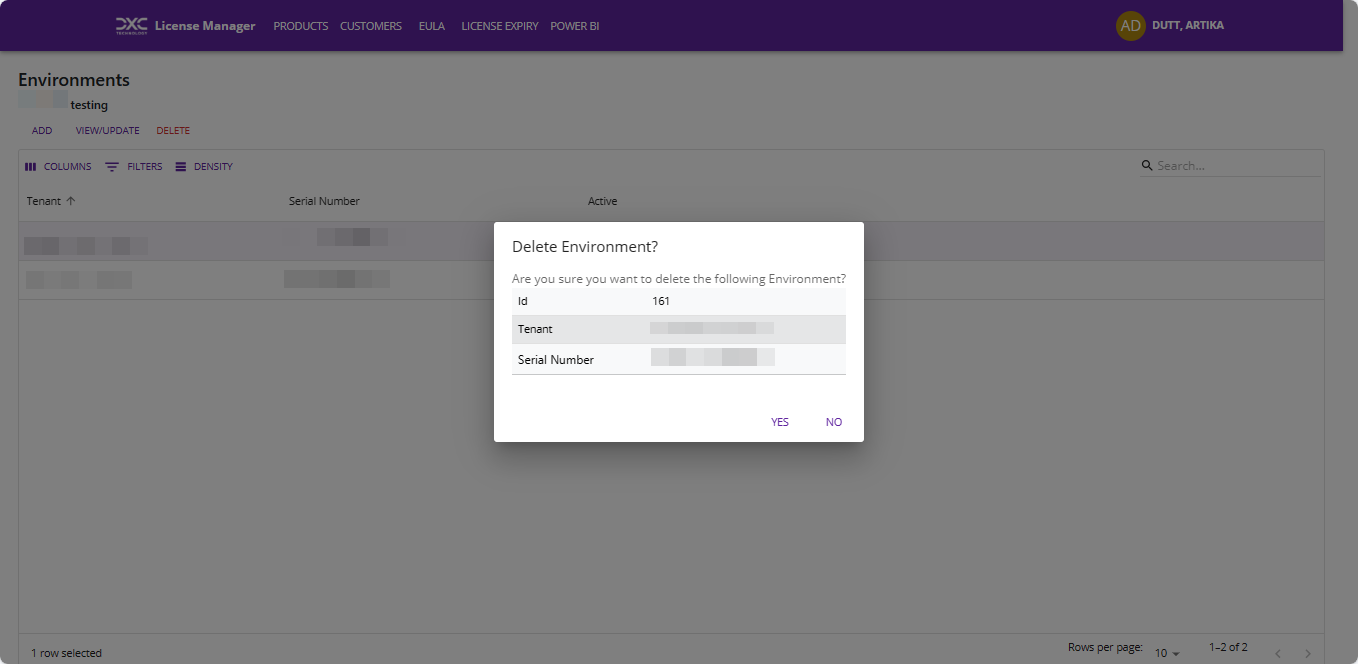
Task: Click the DXC Technology logo
Action: click(131, 25)
